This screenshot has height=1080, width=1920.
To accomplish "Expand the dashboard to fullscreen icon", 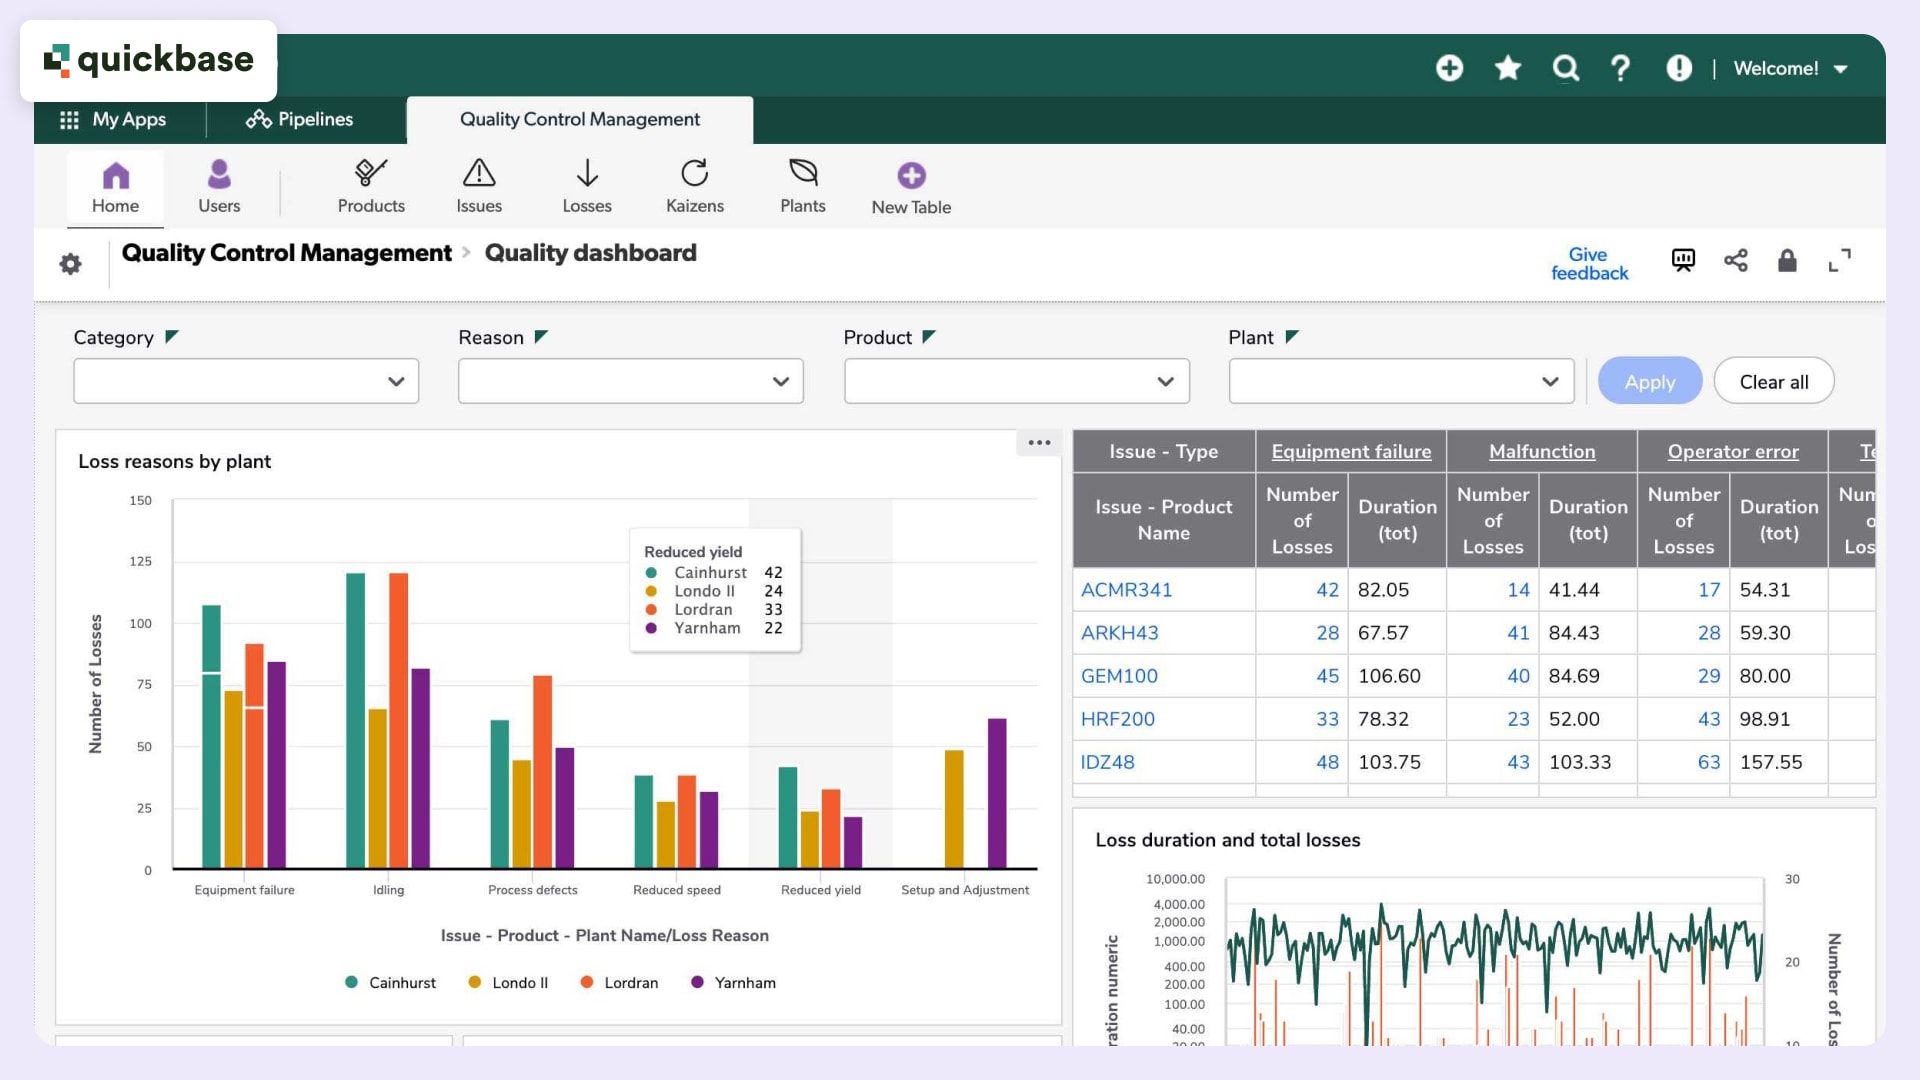I will pyautogui.click(x=1841, y=260).
